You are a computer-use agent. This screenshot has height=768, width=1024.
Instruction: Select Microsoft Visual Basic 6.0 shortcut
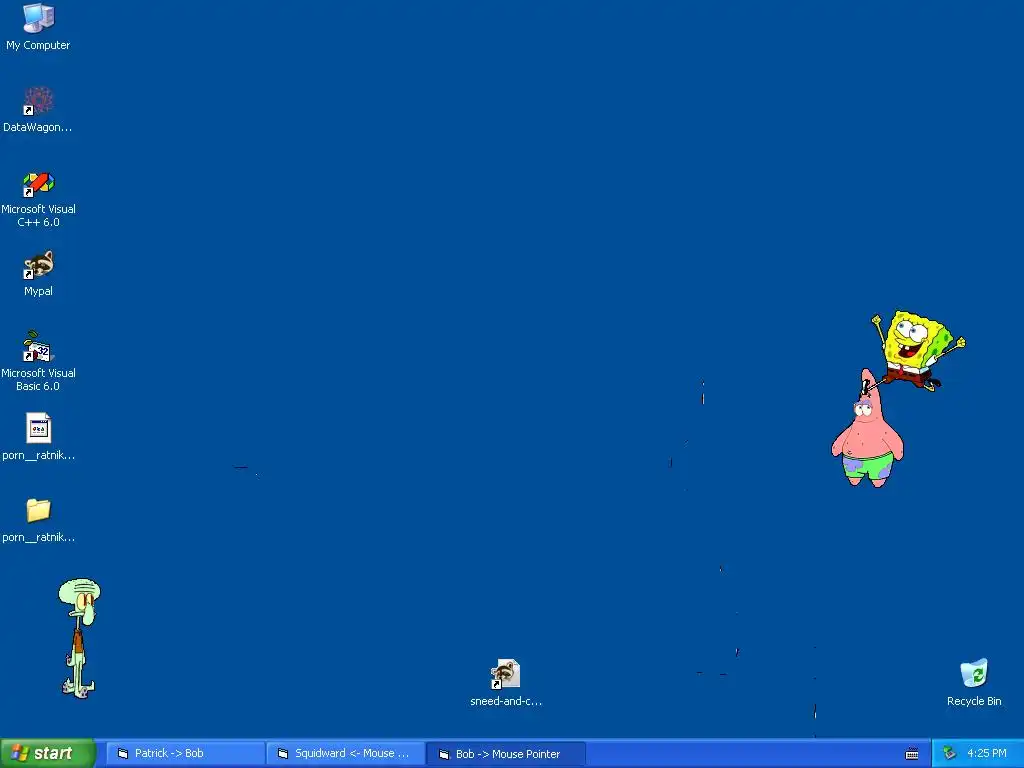(x=39, y=347)
